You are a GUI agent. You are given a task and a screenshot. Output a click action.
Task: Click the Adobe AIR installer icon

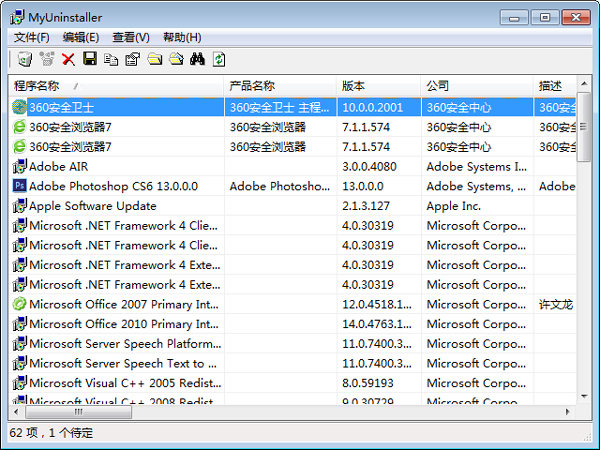[19, 166]
